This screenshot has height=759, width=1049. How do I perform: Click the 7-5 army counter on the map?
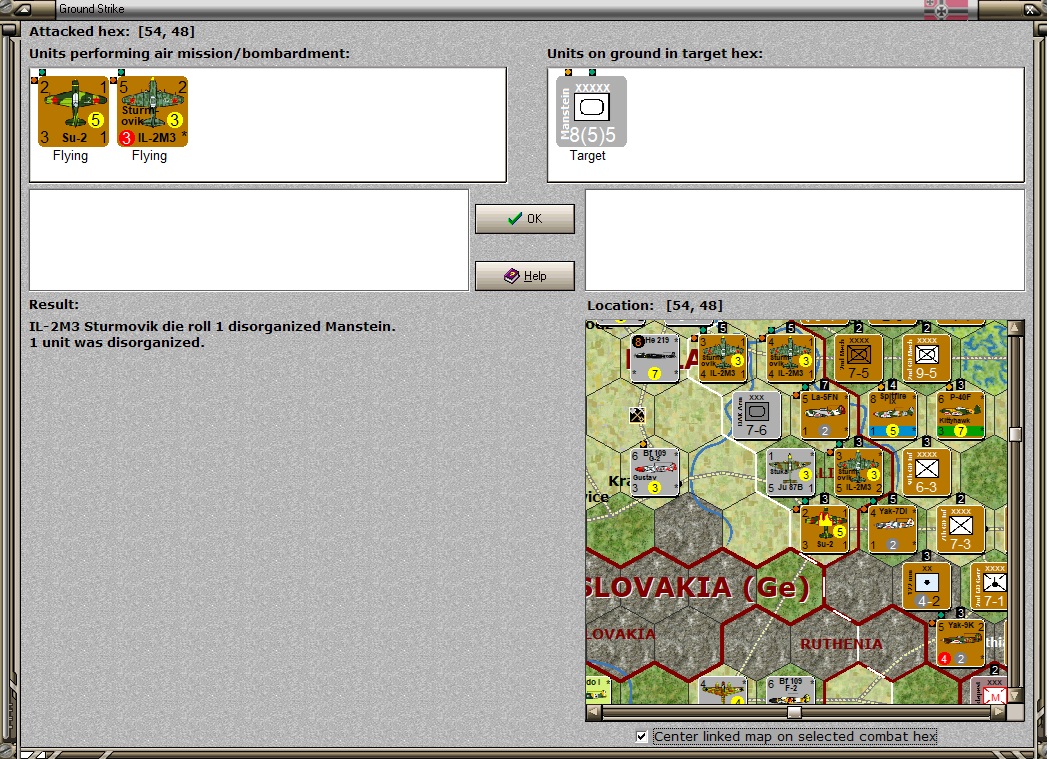[858, 357]
